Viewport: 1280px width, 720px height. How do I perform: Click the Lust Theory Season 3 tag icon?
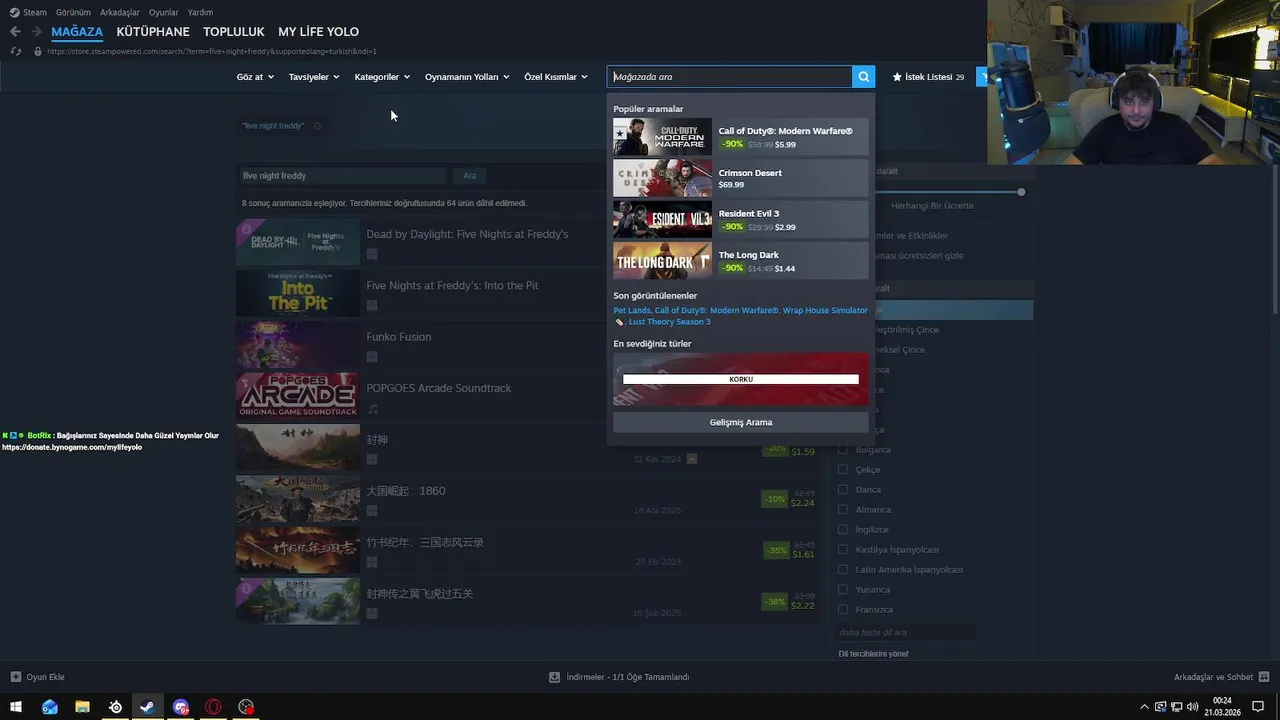[x=620, y=322]
